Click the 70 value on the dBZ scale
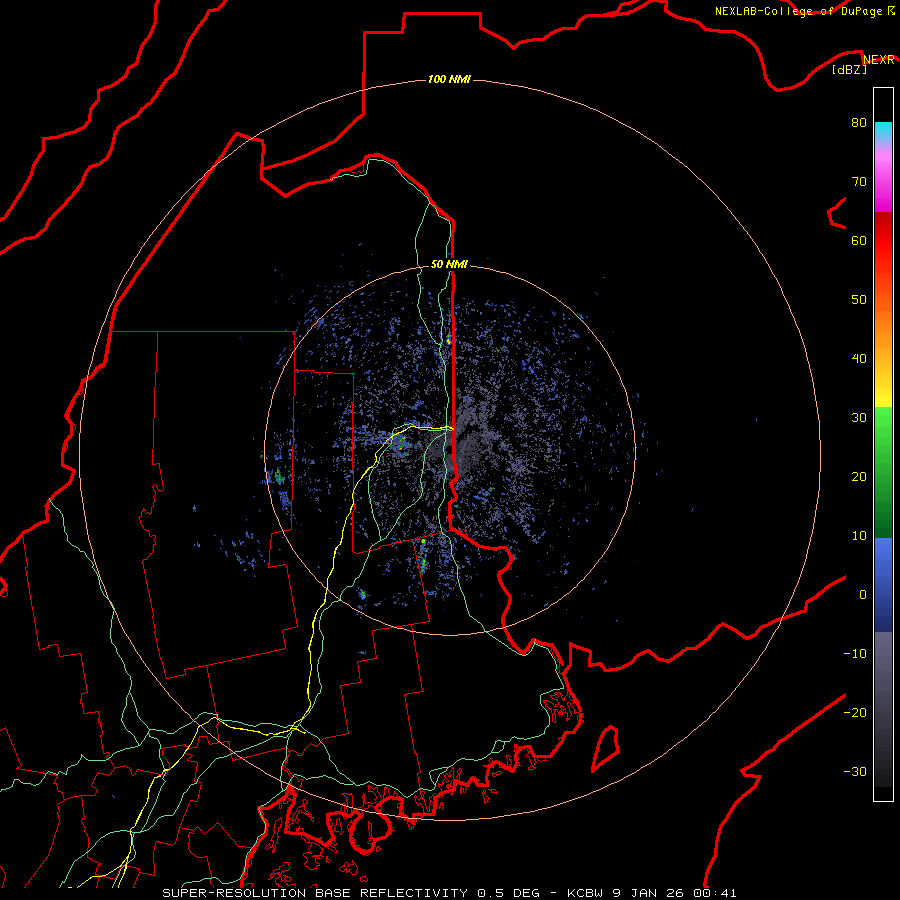900x900 pixels. (x=859, y=181)
